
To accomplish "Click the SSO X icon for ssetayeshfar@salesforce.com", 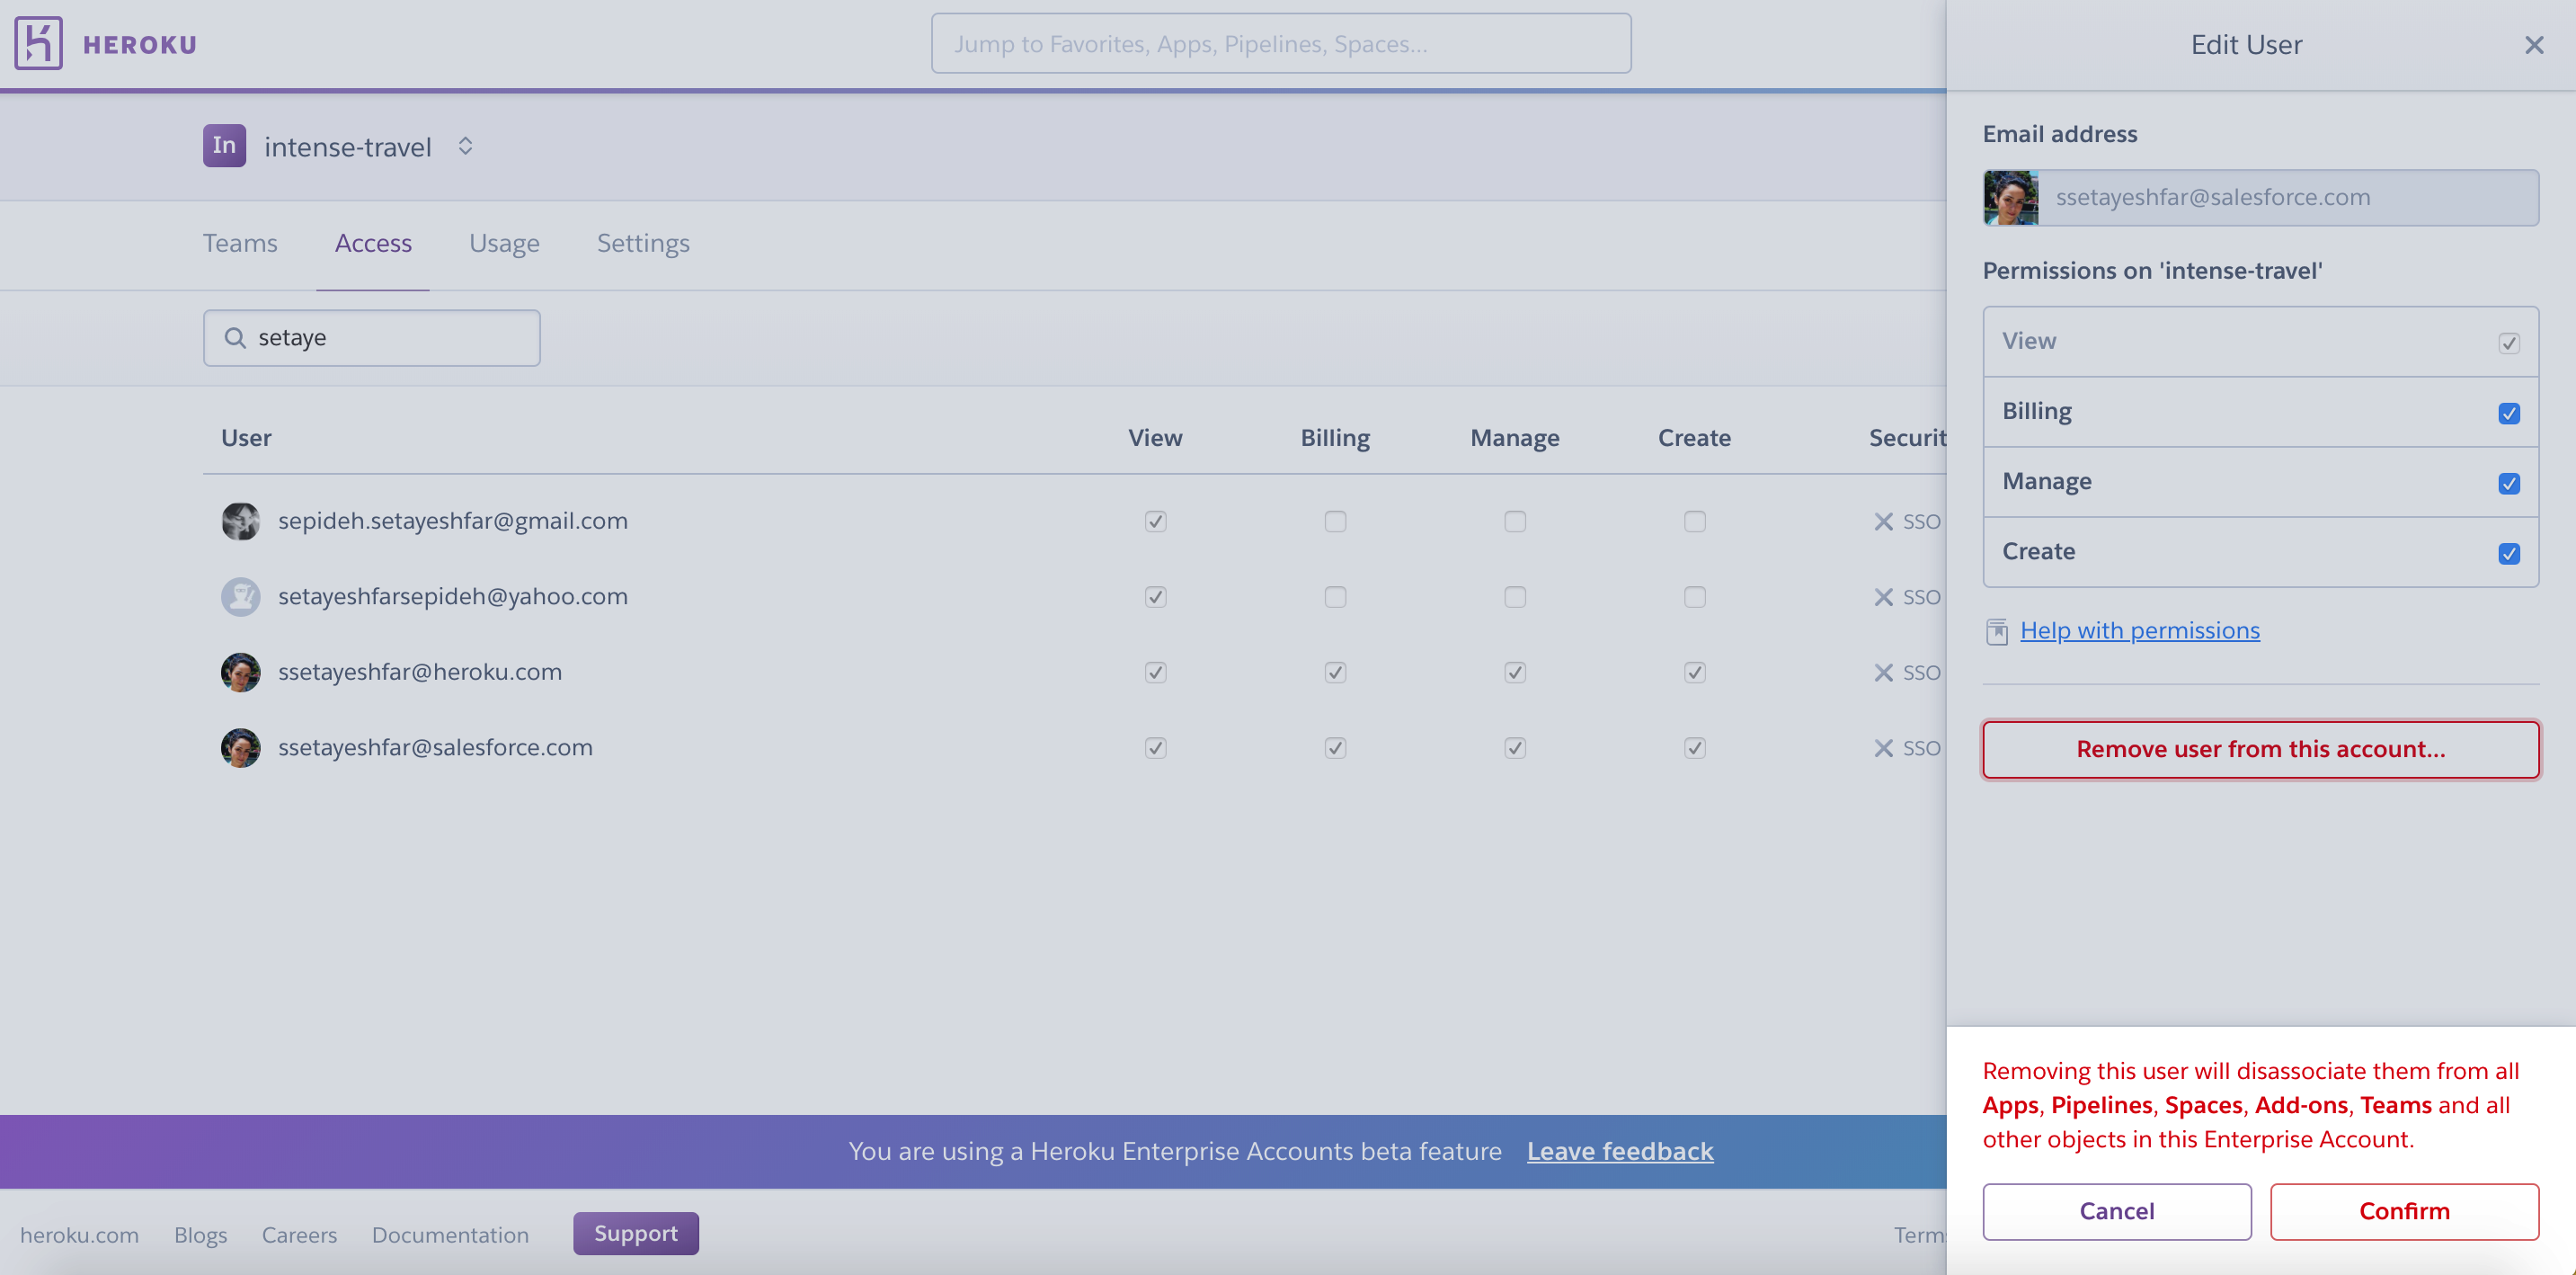I will (x=1883, y=748).
